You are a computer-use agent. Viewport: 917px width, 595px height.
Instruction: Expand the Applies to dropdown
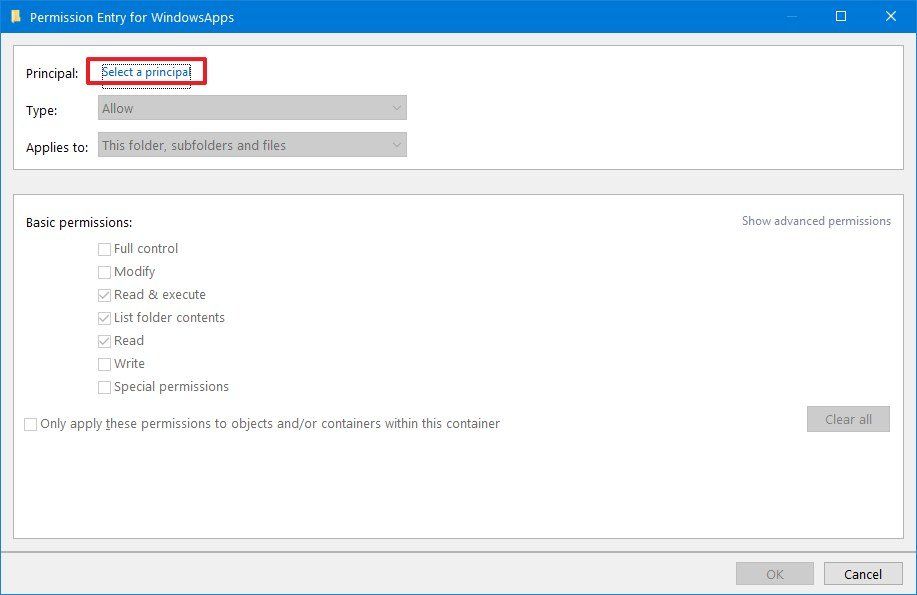click(x=251, y=144)
